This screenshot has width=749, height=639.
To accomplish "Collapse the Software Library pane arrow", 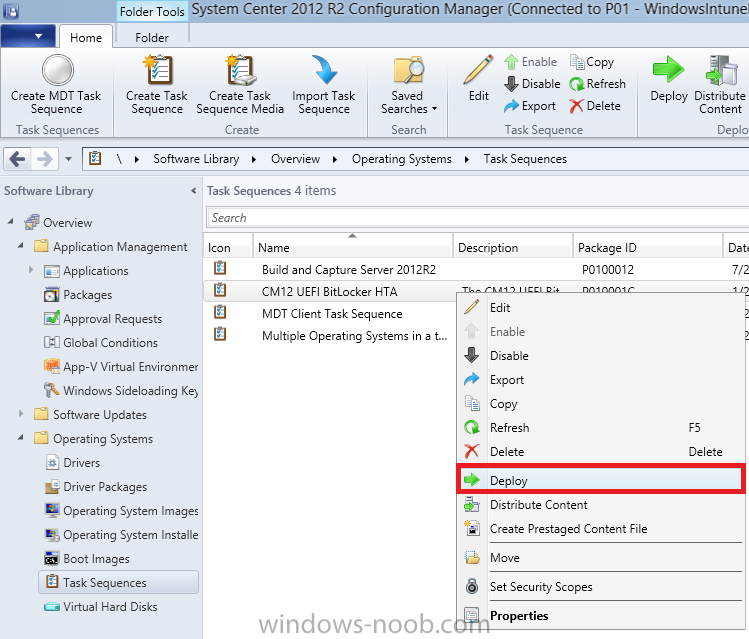I will [193, 191].
